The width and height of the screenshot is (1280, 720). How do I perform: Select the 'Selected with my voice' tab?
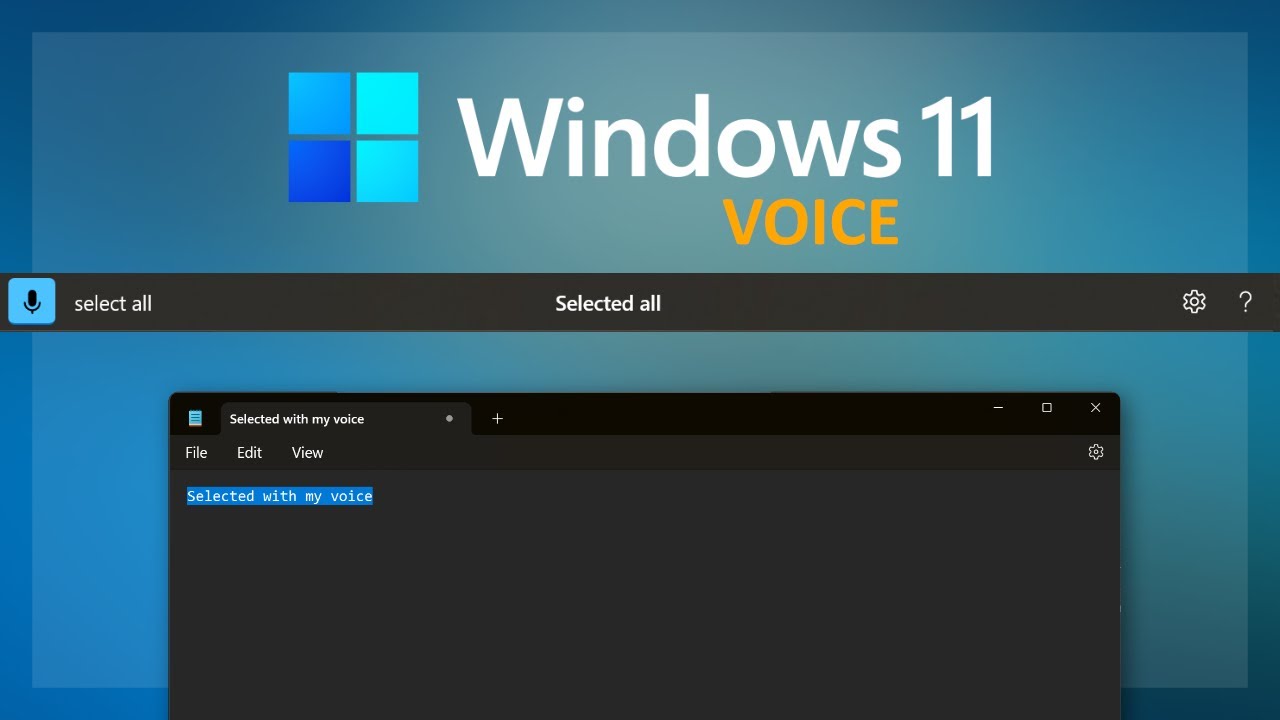345,419
